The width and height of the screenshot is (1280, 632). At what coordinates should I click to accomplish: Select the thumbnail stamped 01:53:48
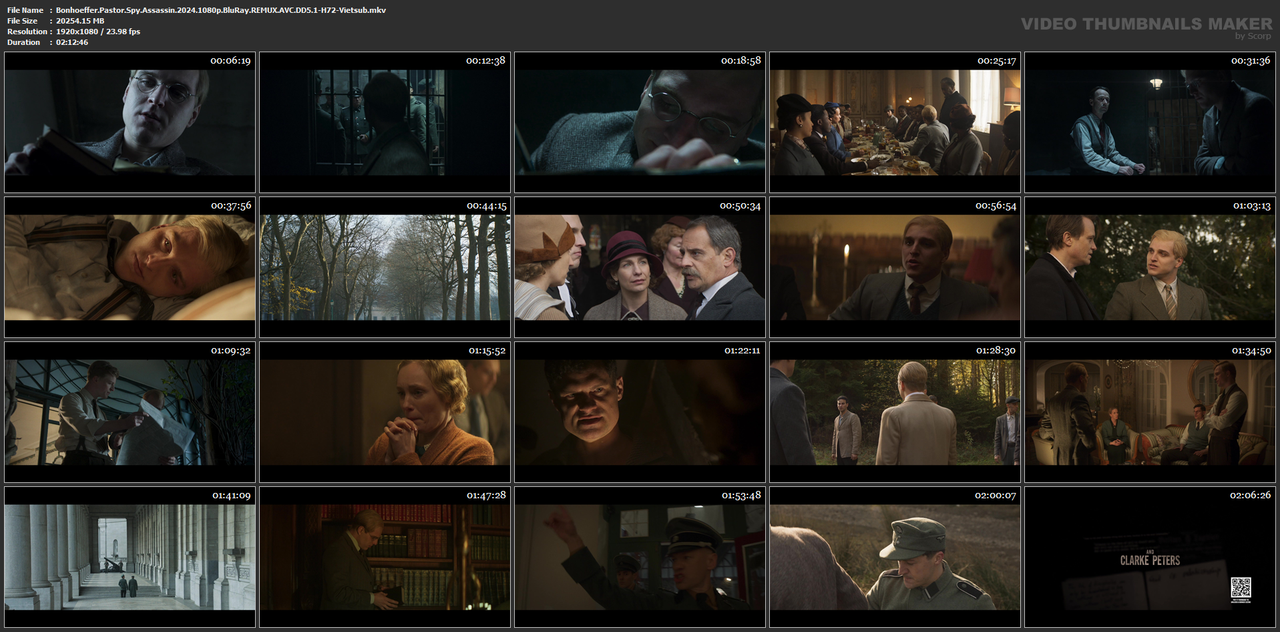pyautogui.click(x=640, y=557)
